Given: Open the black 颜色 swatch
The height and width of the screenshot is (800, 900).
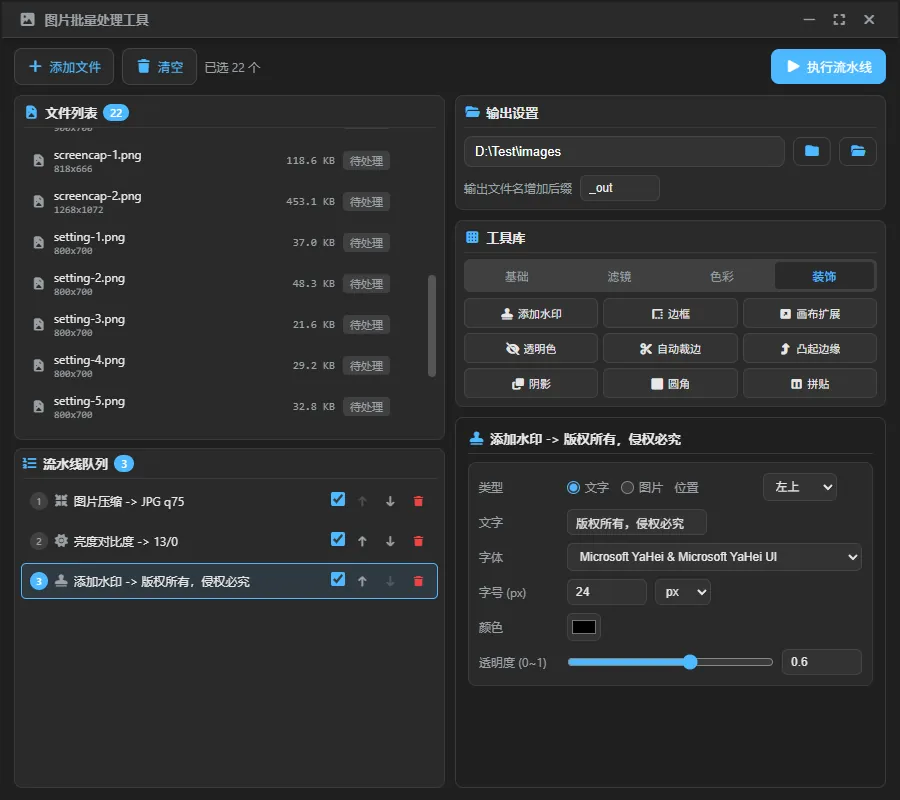Looking at the screenshot, I should tap(584, 627).
